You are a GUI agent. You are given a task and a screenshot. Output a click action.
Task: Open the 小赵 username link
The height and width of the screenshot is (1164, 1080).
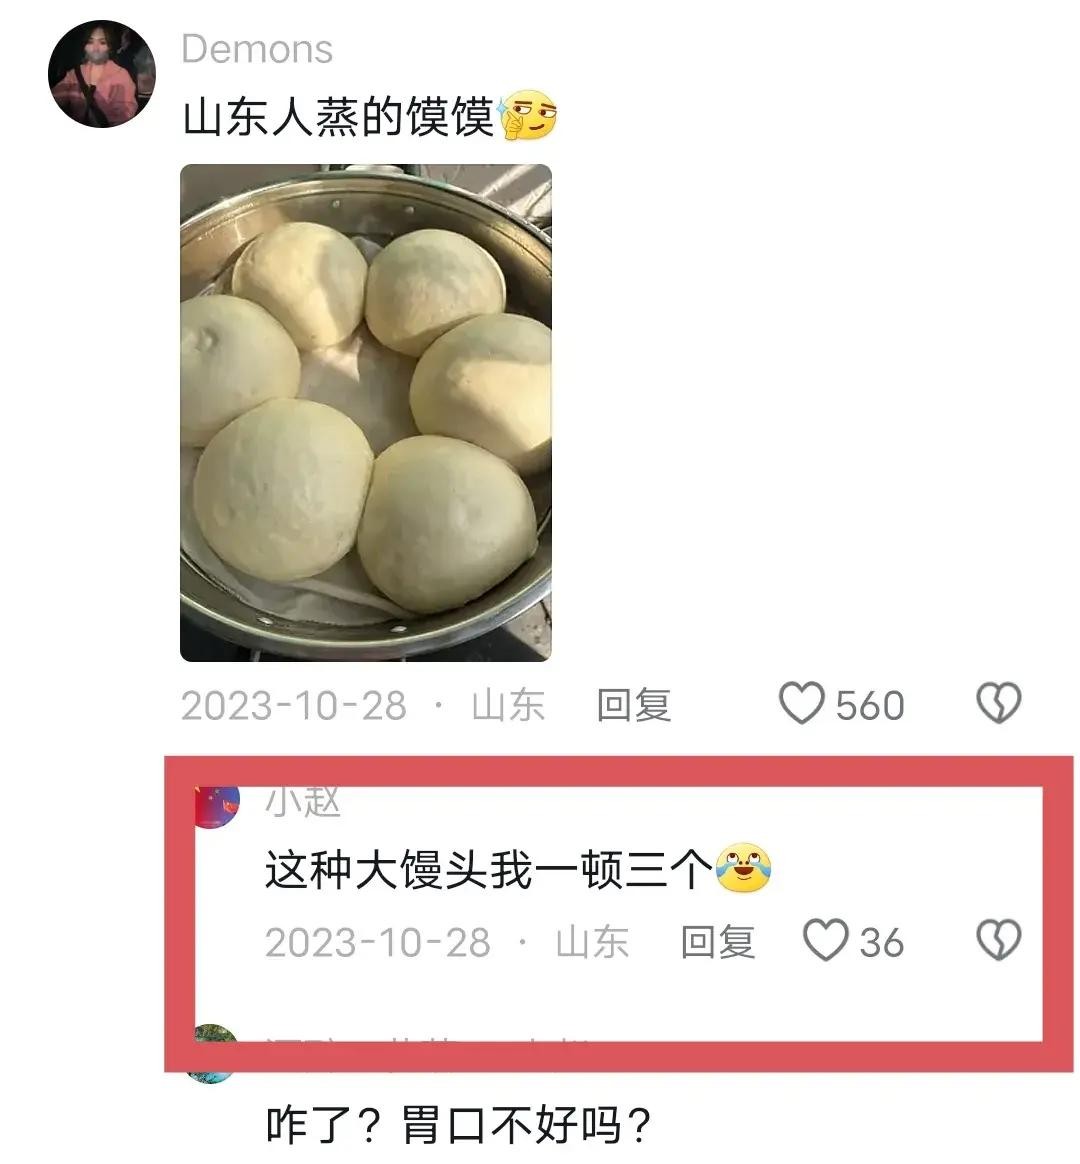[x=303, y=802]
